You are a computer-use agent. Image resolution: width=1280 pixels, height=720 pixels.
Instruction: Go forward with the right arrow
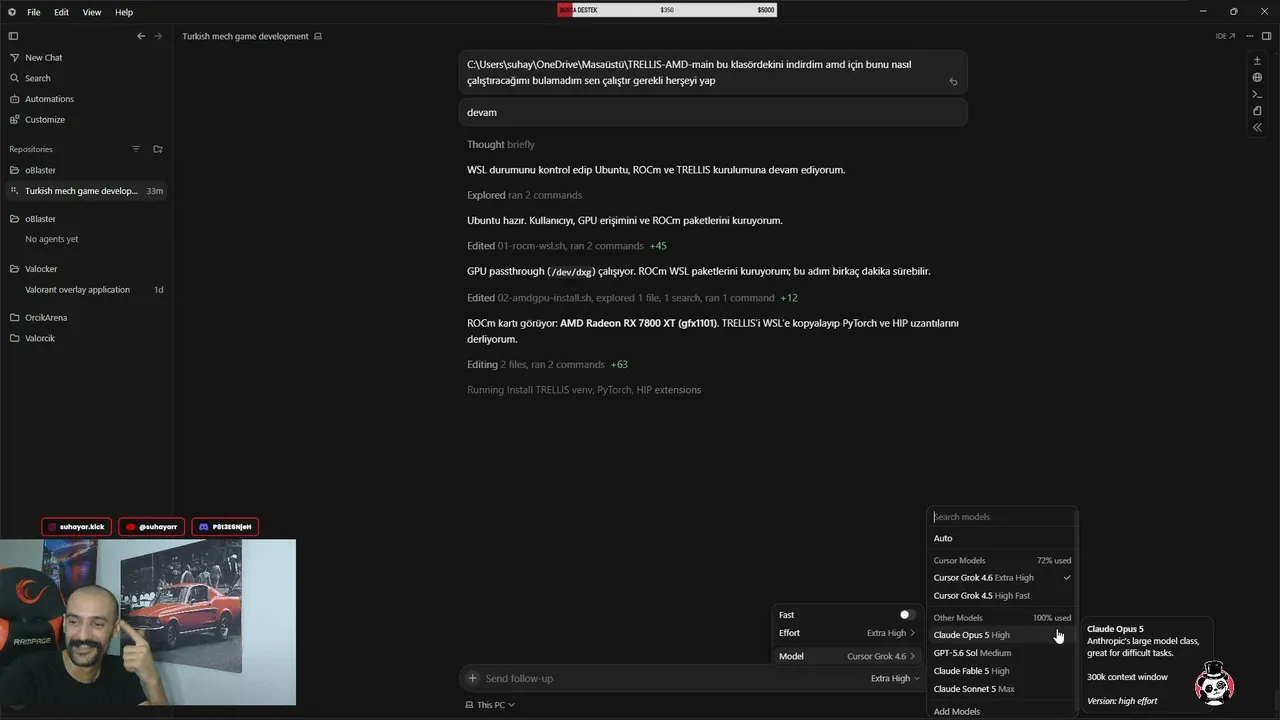(x=158, y=36)
